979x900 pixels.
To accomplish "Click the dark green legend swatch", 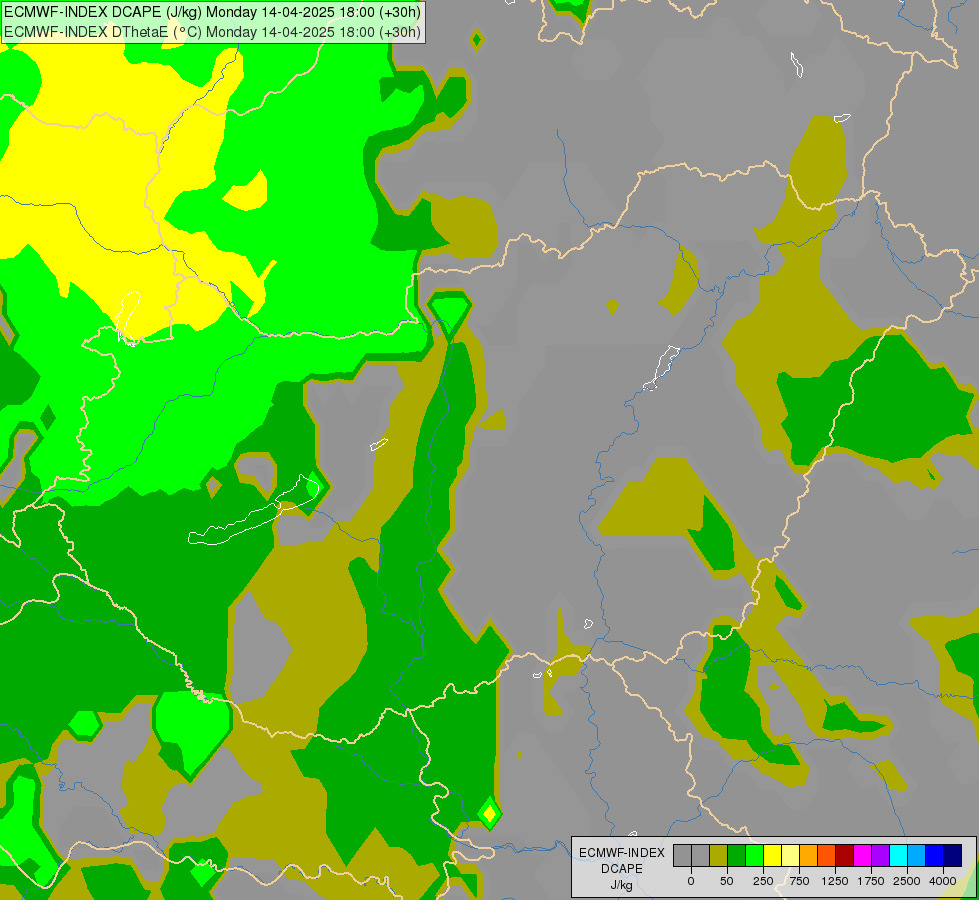I will click(x=737, y=855).
